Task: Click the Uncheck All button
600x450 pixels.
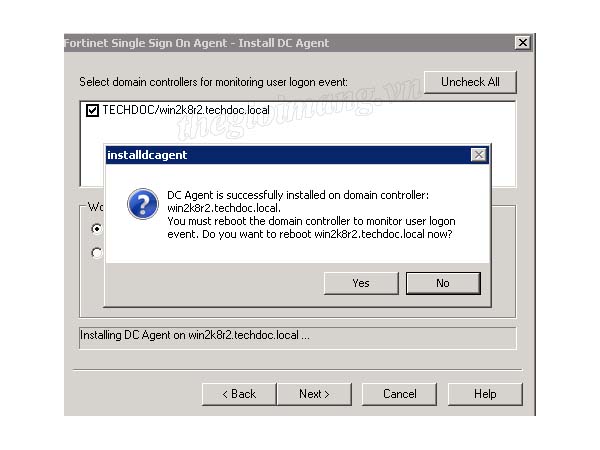Action: (470, 82)
